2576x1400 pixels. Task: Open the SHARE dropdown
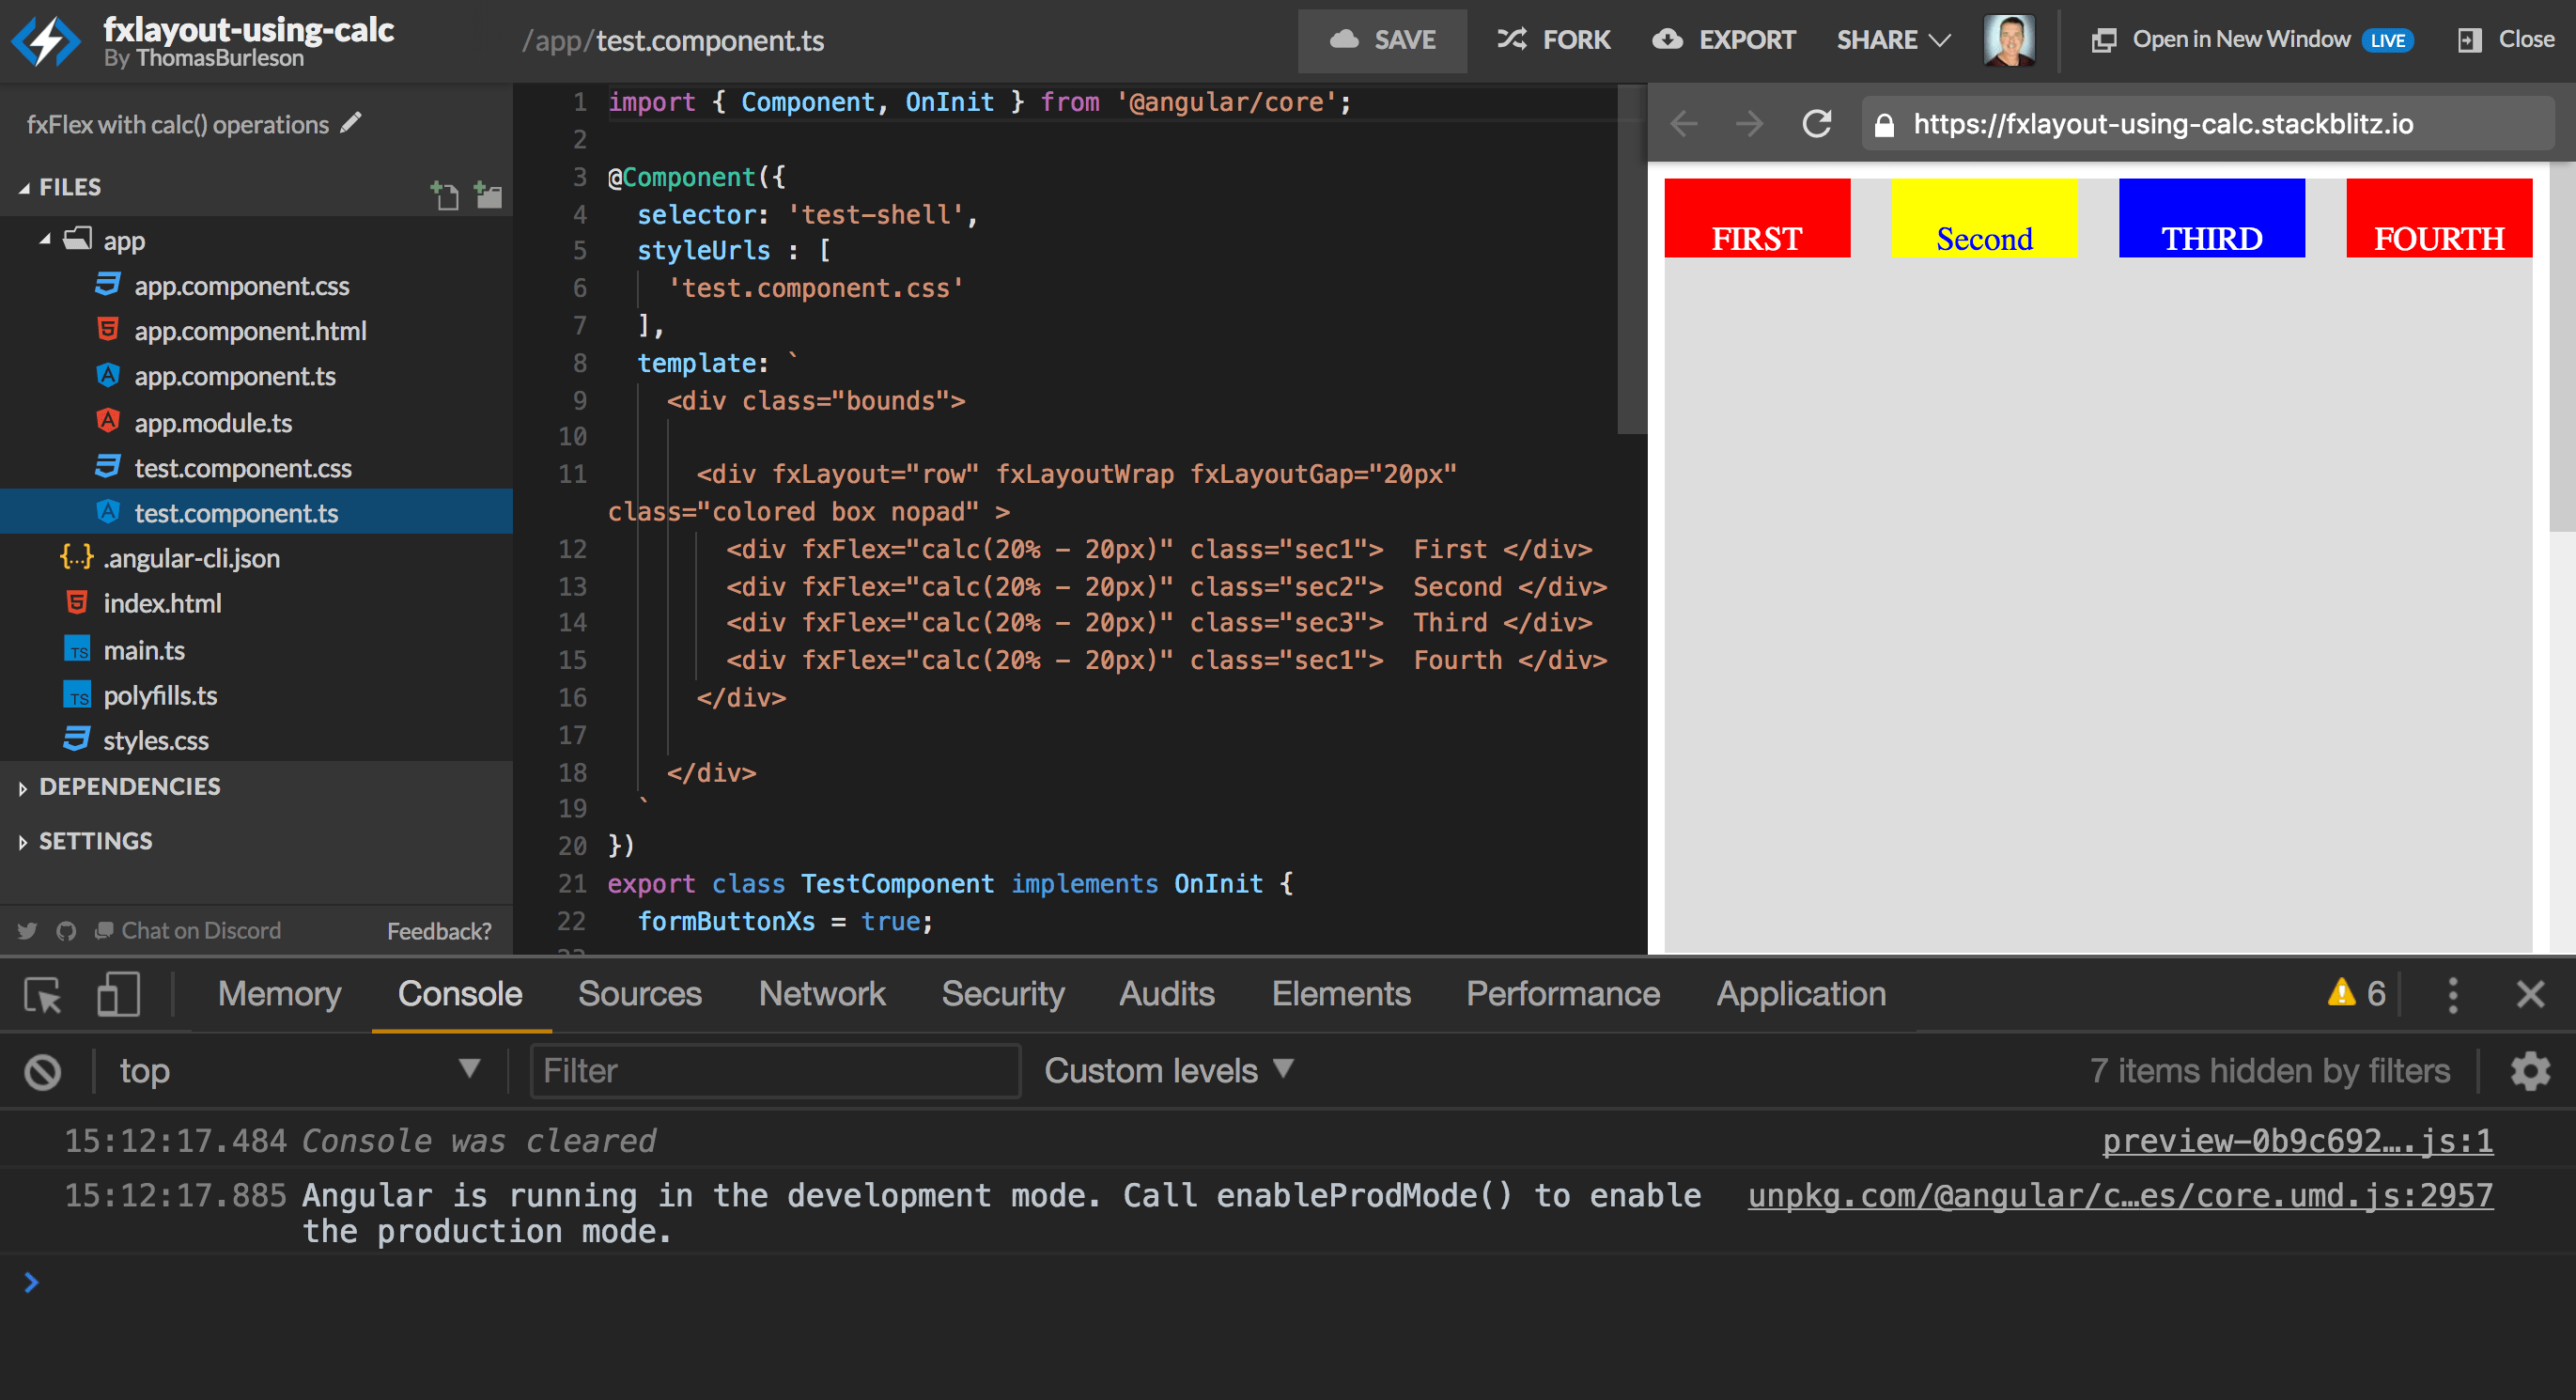pyautogui.click(x=1894, y=40)
